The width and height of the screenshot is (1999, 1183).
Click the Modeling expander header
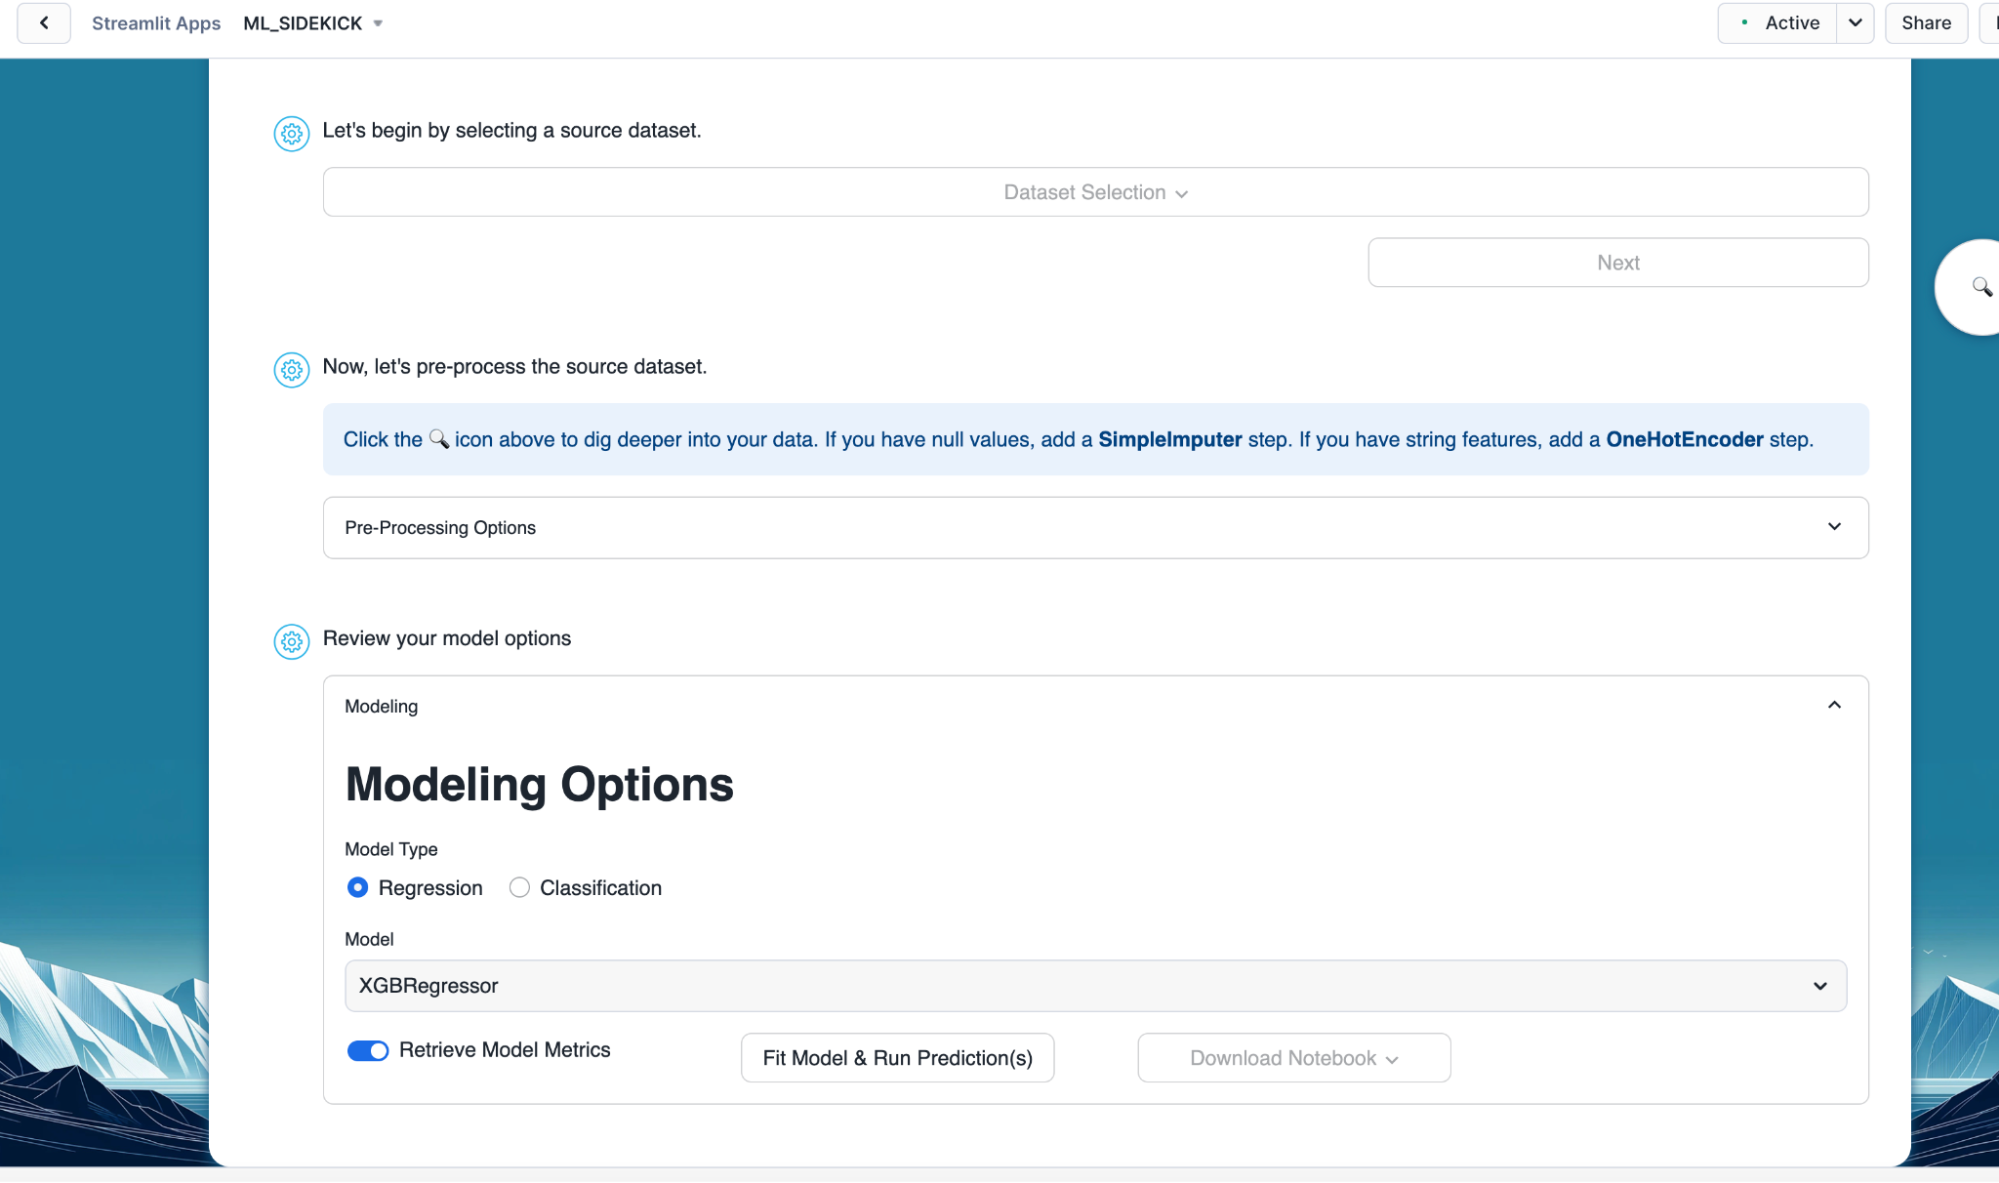[x=381, y=706]
